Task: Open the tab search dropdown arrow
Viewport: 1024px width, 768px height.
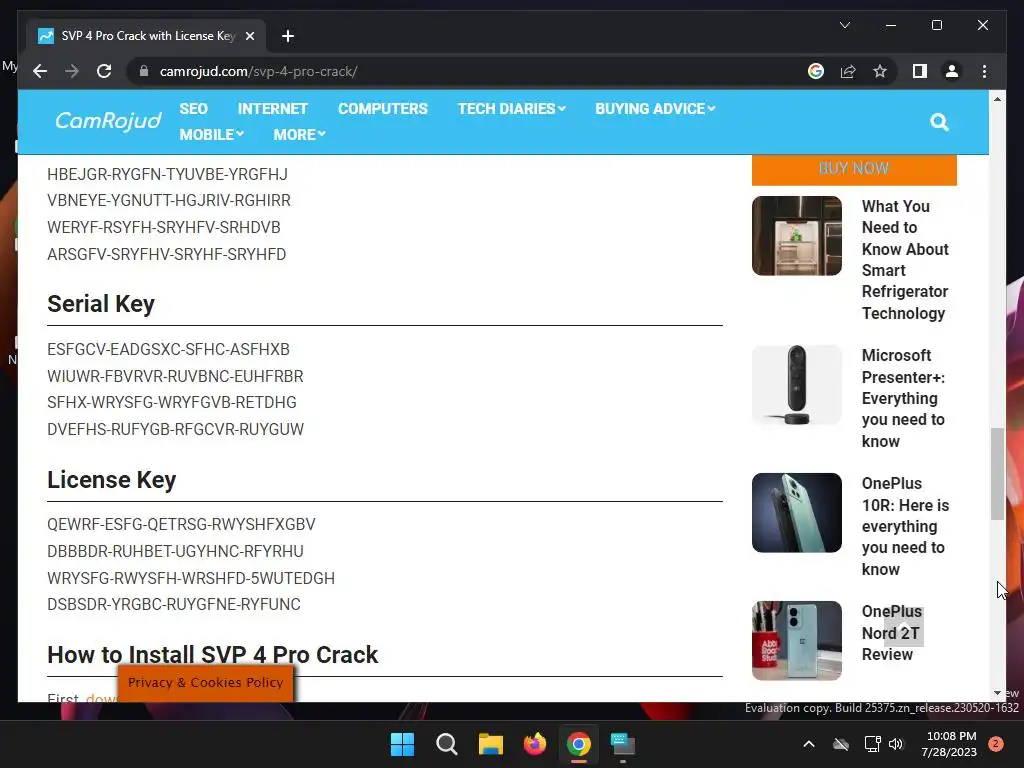Action: [844, 25]
